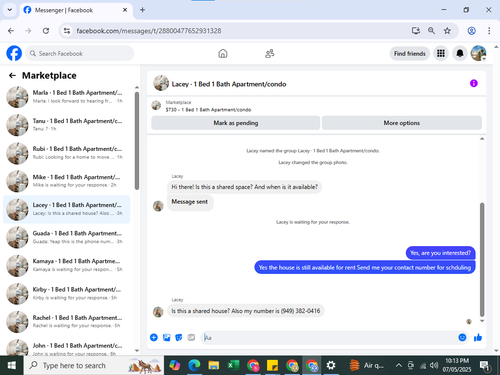Open the Chrome profile icon
This screenshot has width=500, height=375.
pyautogui.click(x=471, y=31)
